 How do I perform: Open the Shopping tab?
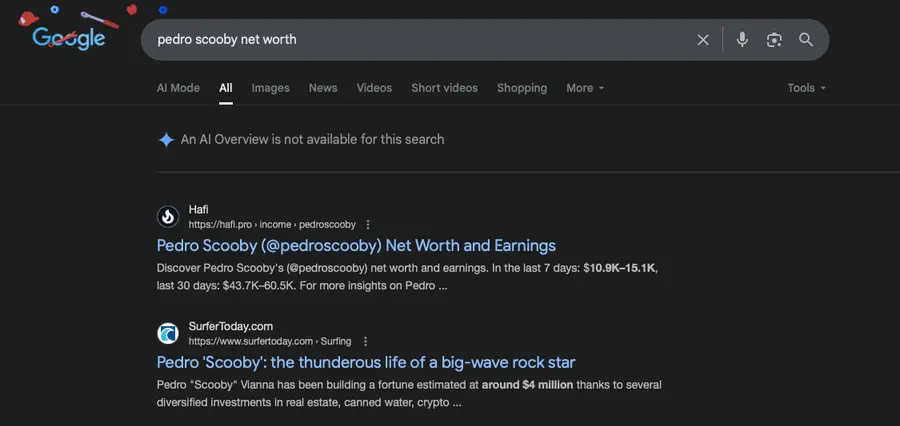(522, 88)
